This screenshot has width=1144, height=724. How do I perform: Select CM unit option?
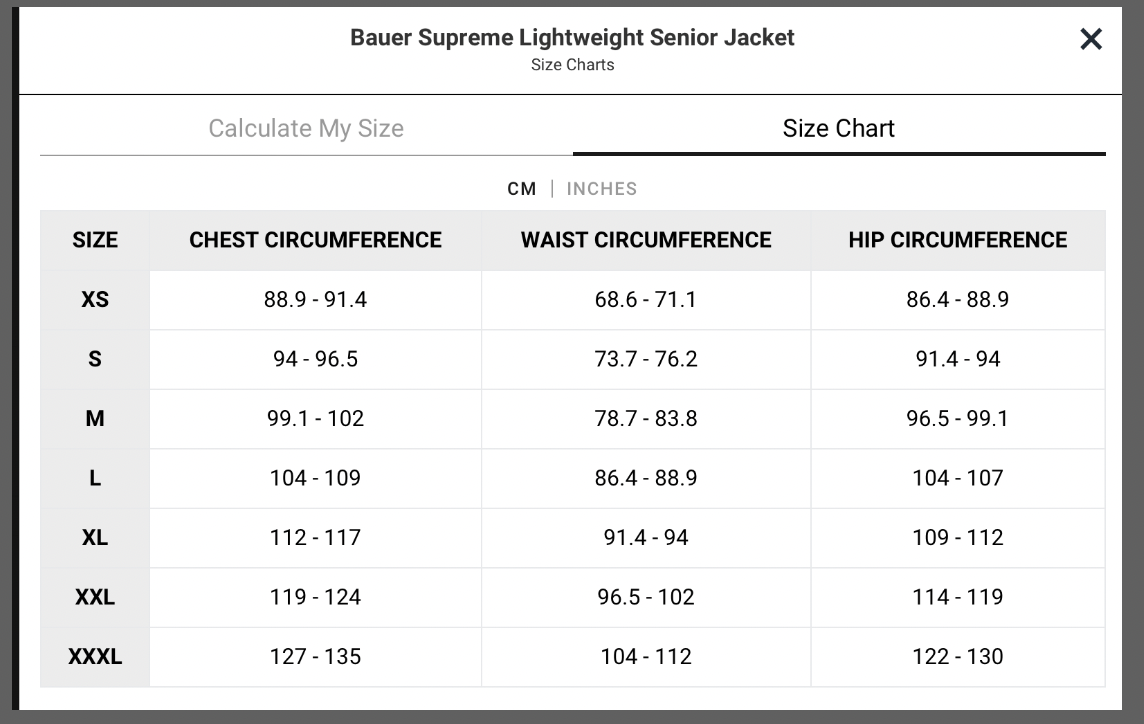522,188
